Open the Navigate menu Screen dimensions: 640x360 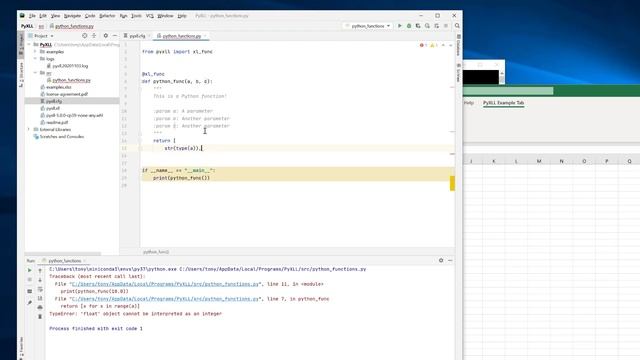tap(72, 16)
